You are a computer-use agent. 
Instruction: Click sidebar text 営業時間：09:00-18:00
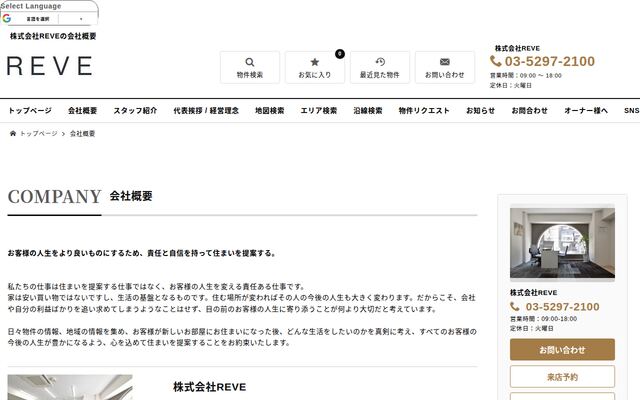click(x=543, y=319)
